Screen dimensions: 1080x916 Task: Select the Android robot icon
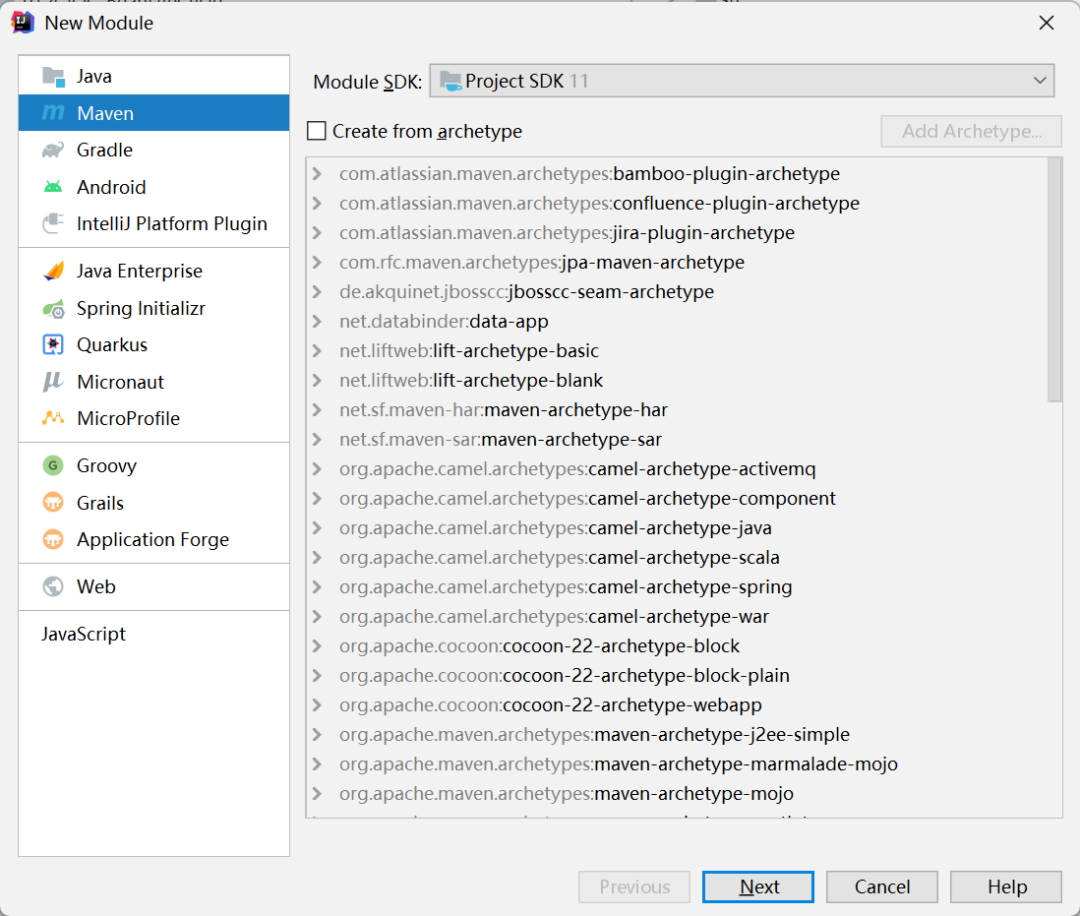(x=53, y=187)
